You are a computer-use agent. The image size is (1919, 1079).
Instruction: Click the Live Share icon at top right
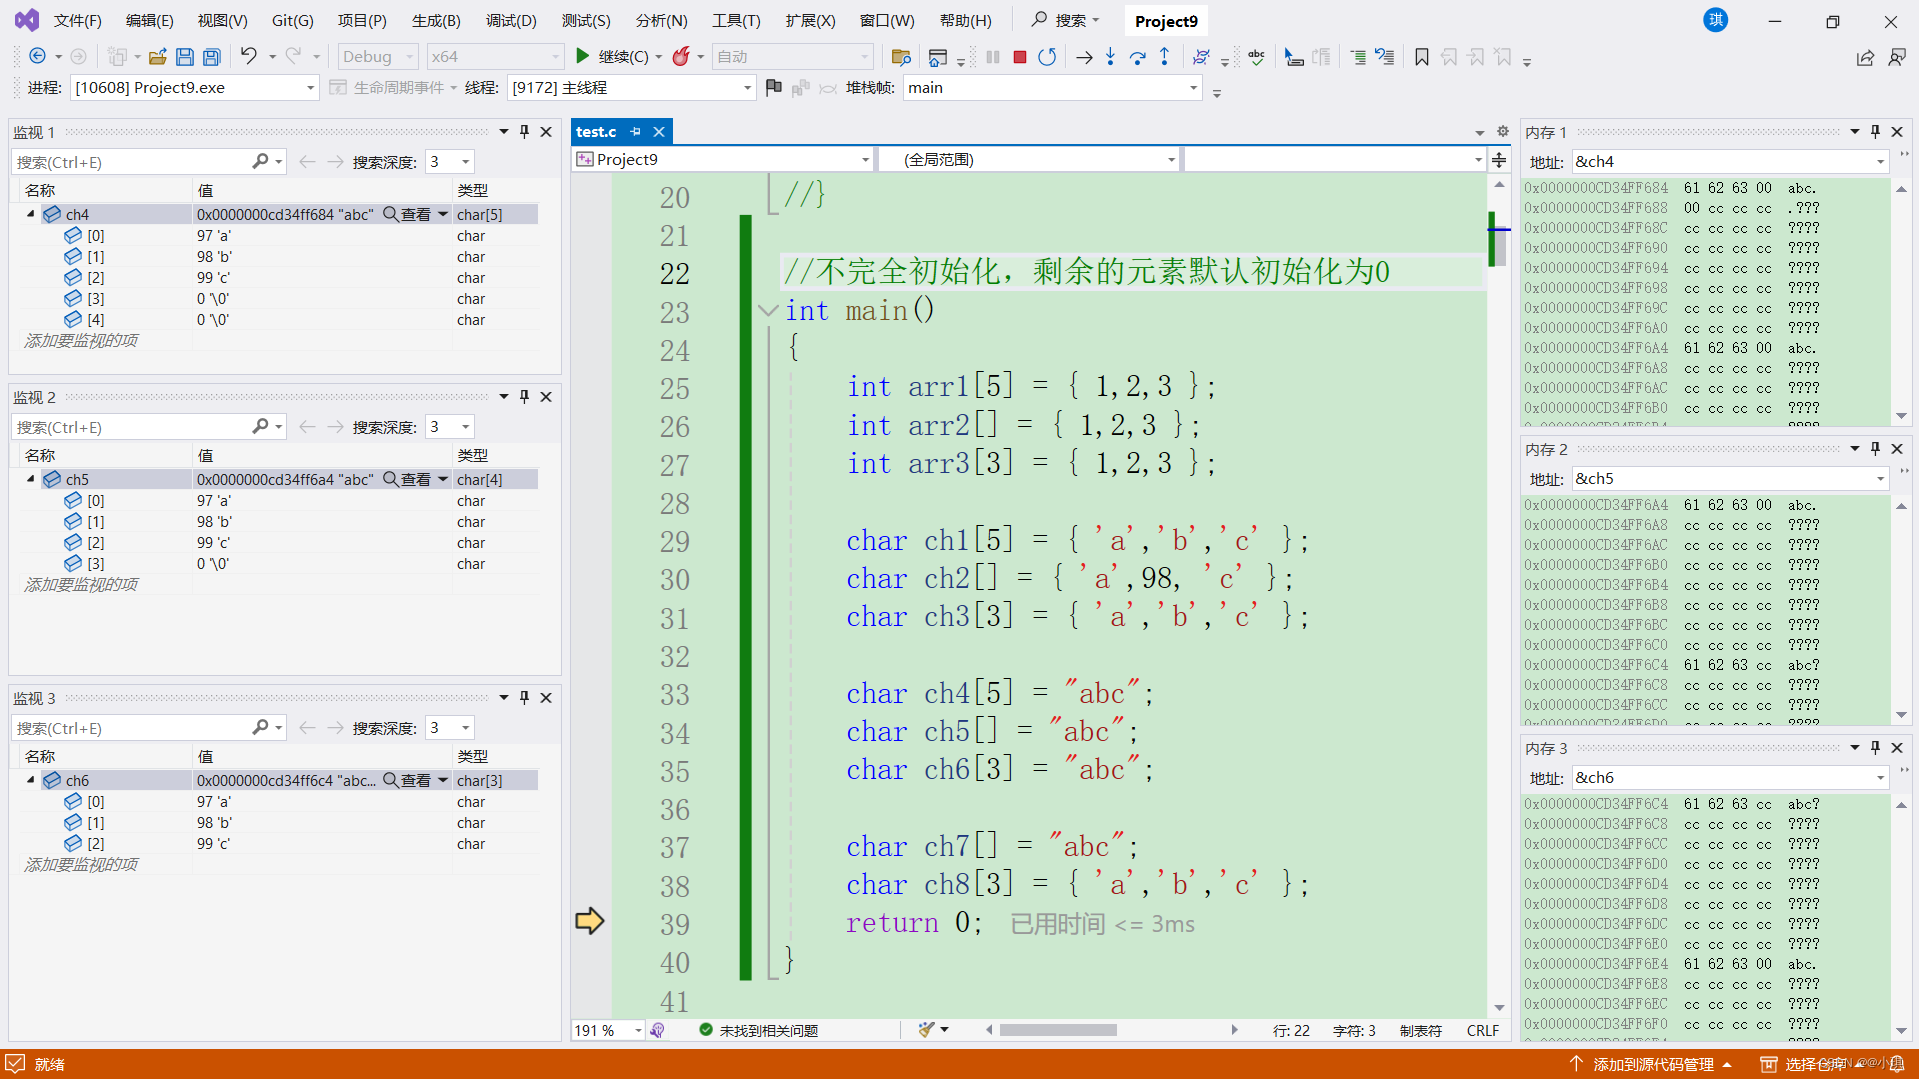point(1865,58)
